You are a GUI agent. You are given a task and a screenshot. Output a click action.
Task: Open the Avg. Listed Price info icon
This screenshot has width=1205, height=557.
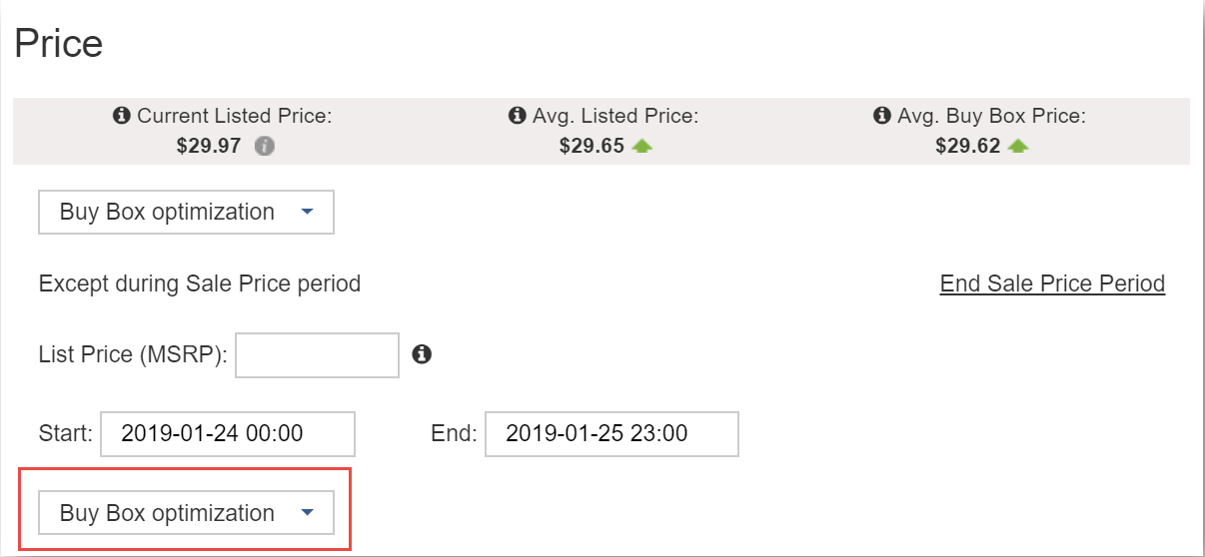[517, 116]
